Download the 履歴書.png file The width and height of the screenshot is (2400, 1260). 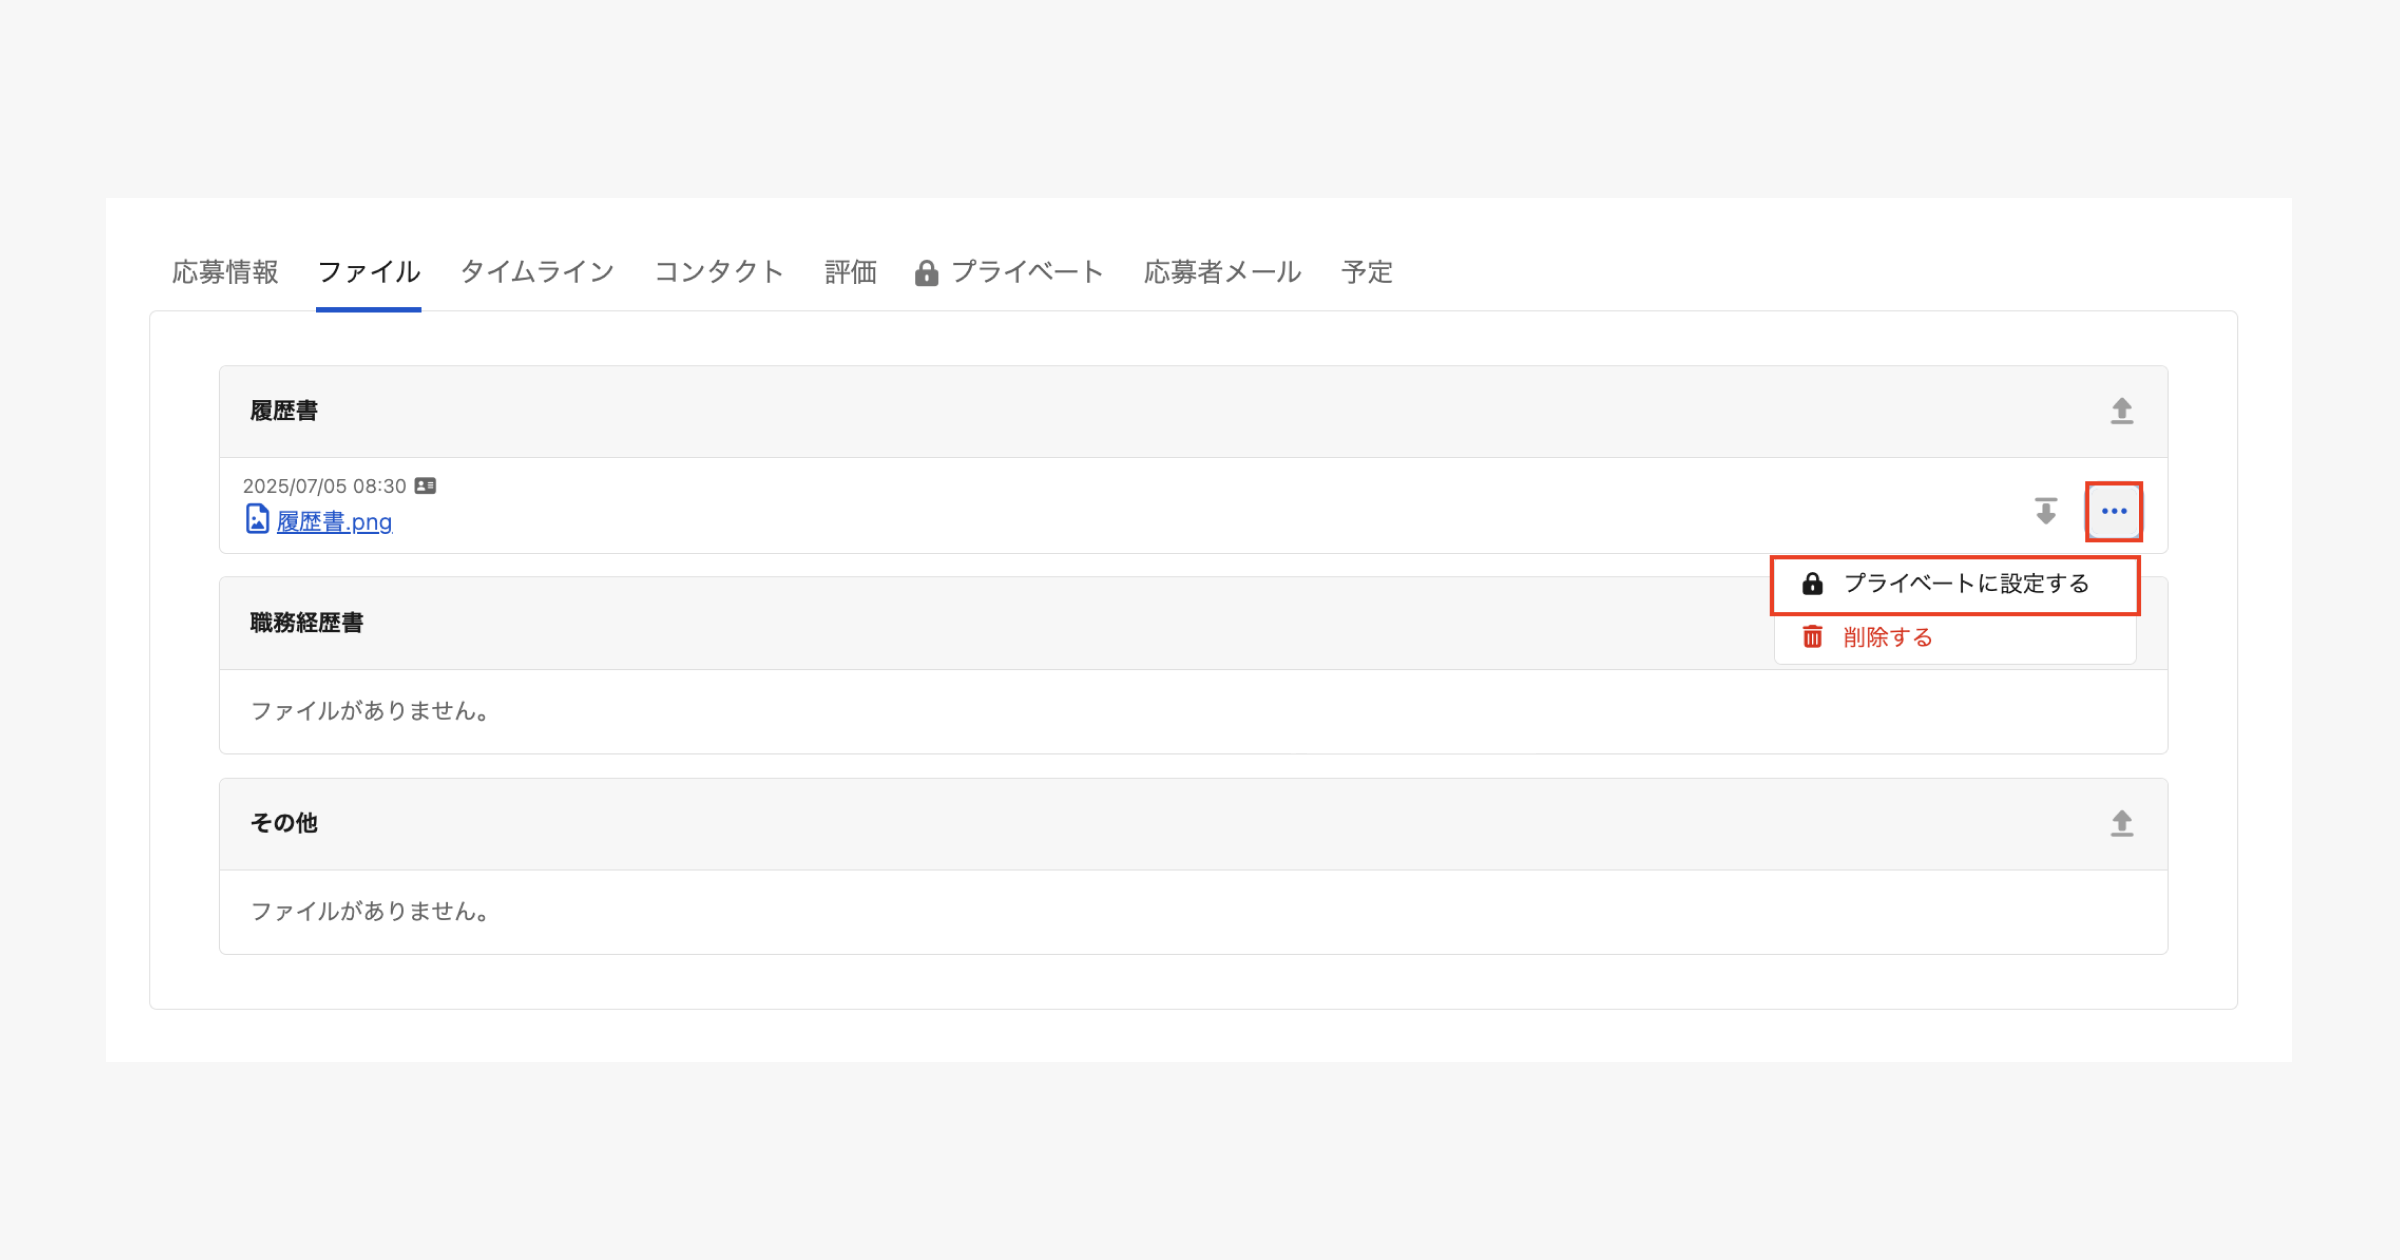click(2045, 511)
